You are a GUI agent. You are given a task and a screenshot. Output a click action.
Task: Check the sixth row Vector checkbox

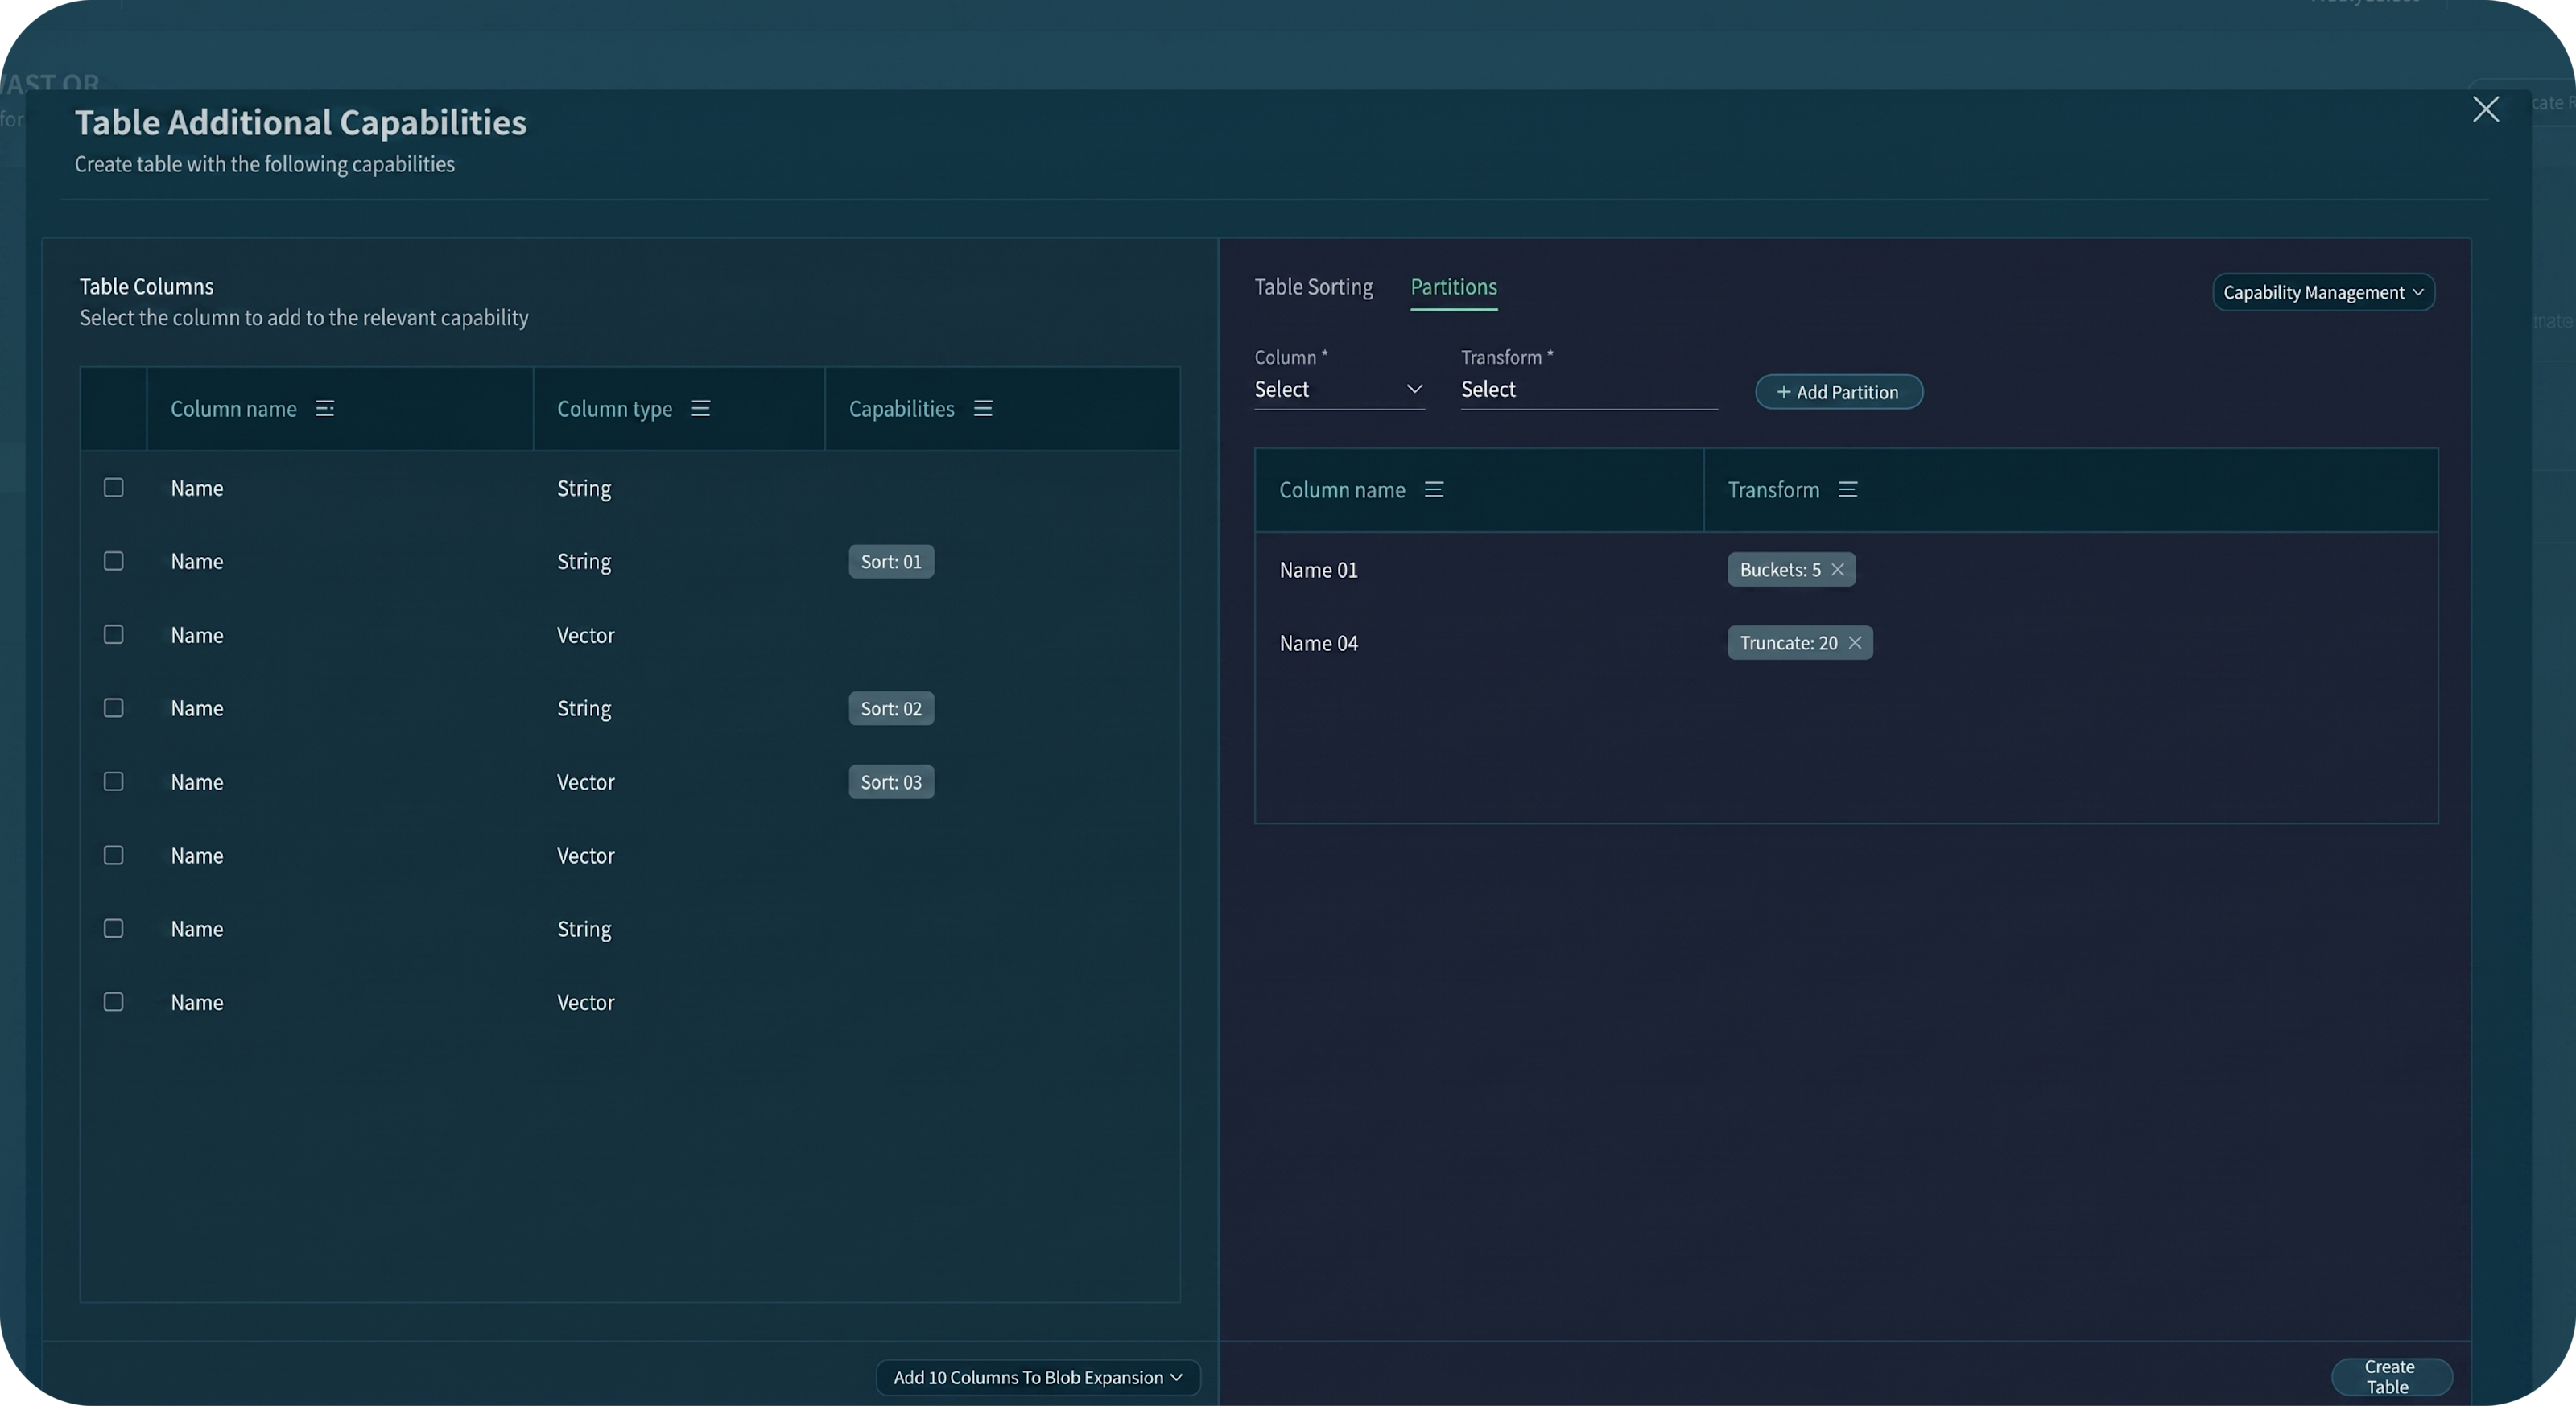coord(114,855)
